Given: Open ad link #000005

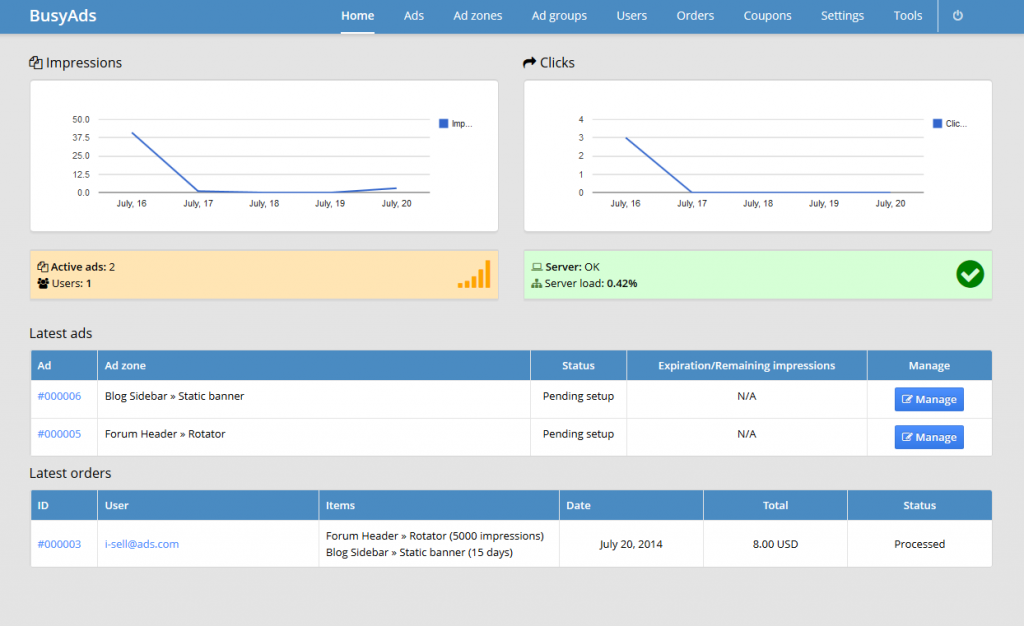Looking at the screenshot, I should (59, 434).
